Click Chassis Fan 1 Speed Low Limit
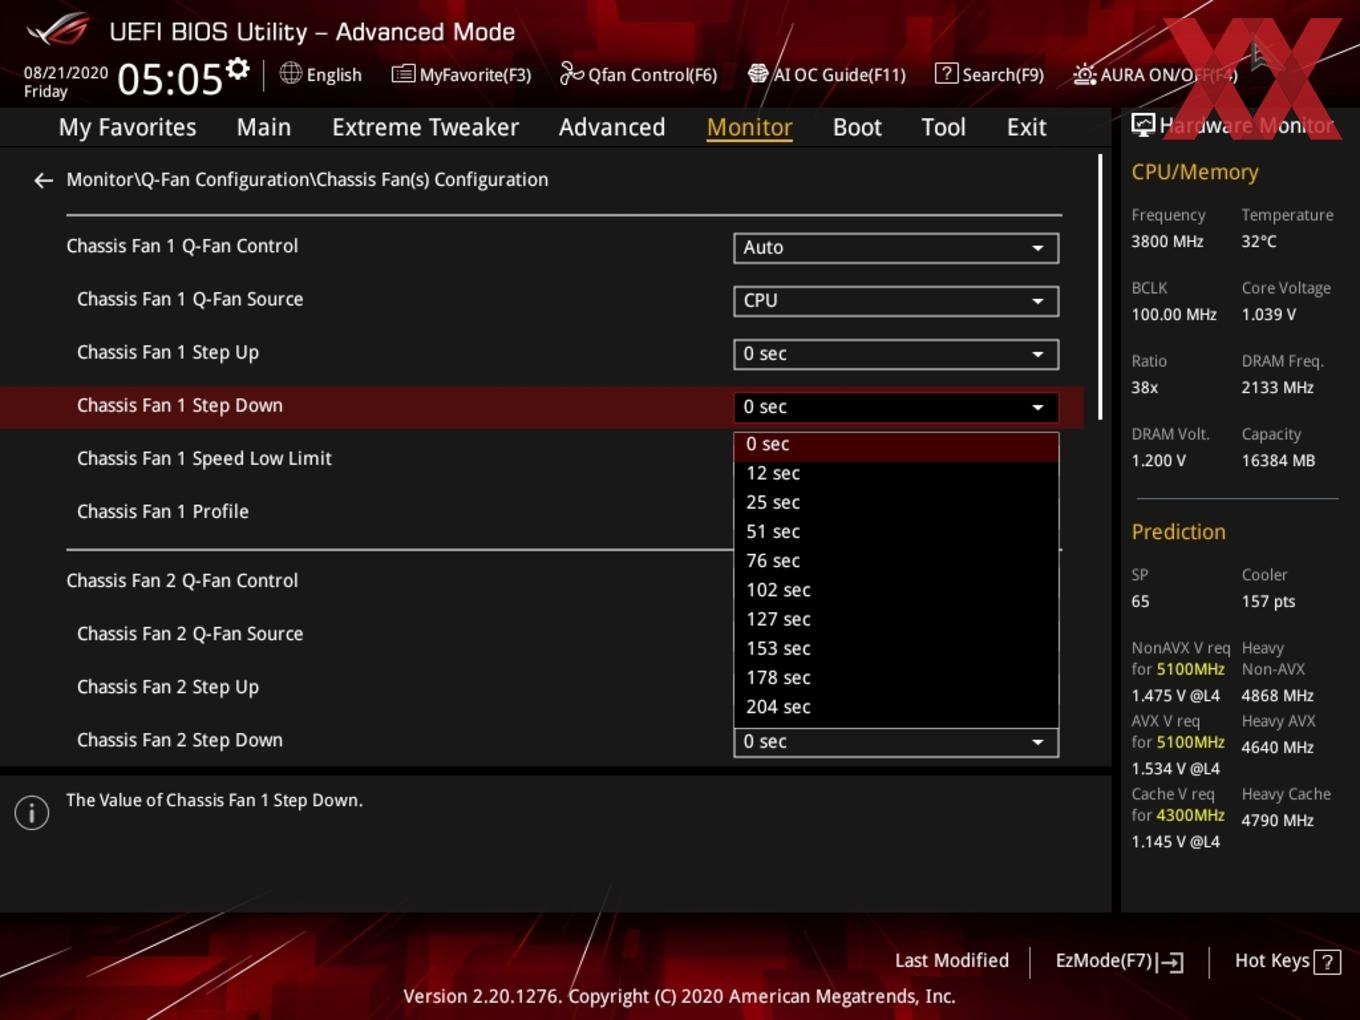The width and height of the screenshot is (1360, 1020). click(204, 459)
